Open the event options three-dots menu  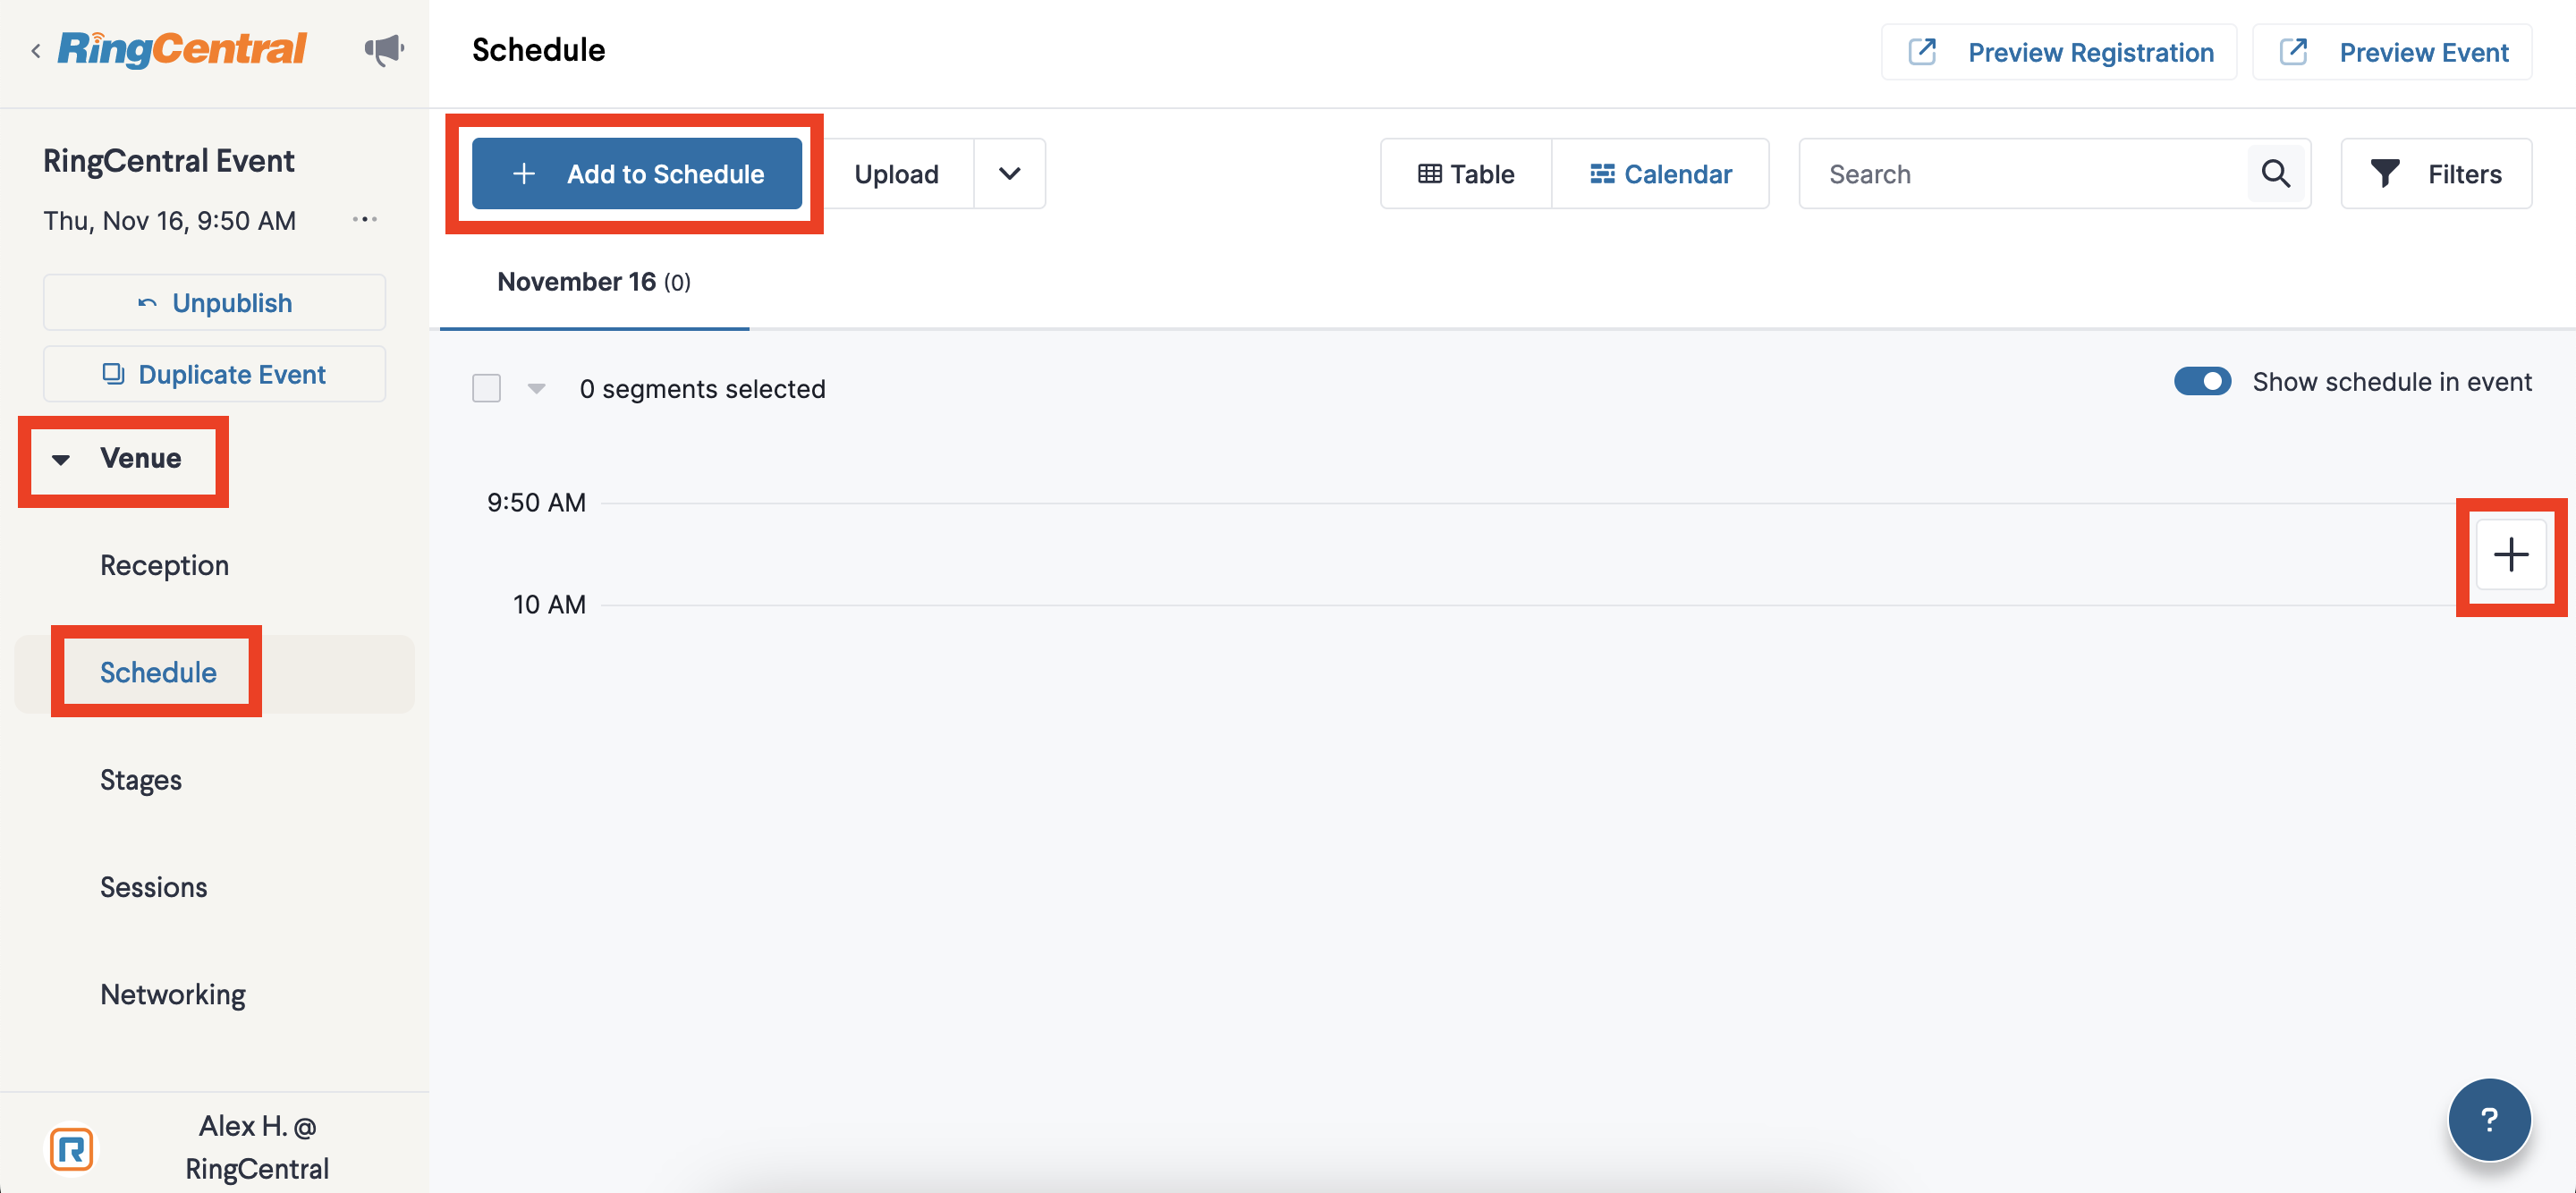coord(365,219)
